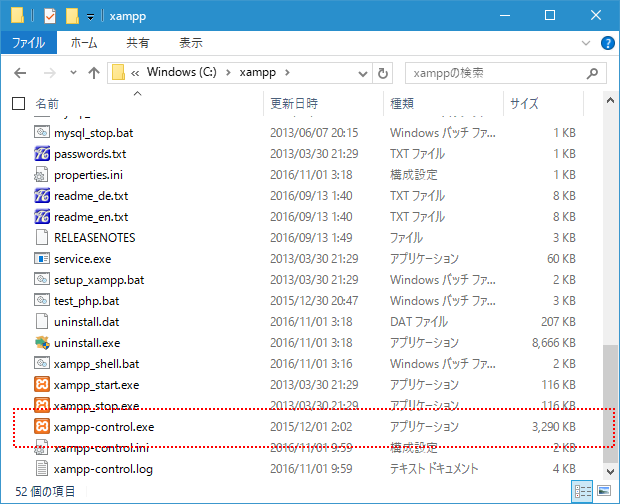The height and width of the screenshot is (504, 620).
Task: Click the テキスト ドキュメント type value
Action: [434, 468]
